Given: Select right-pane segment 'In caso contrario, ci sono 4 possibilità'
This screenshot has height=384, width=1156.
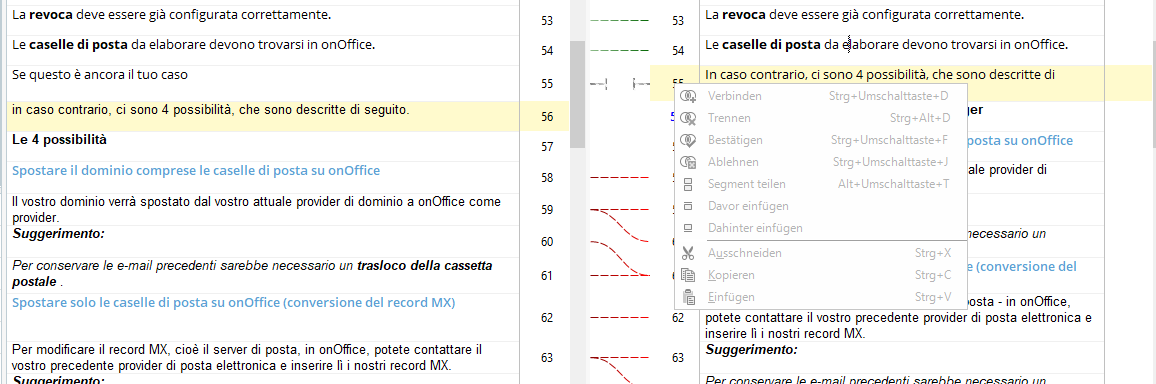Looking at the screenshot, I should point(880,75).
